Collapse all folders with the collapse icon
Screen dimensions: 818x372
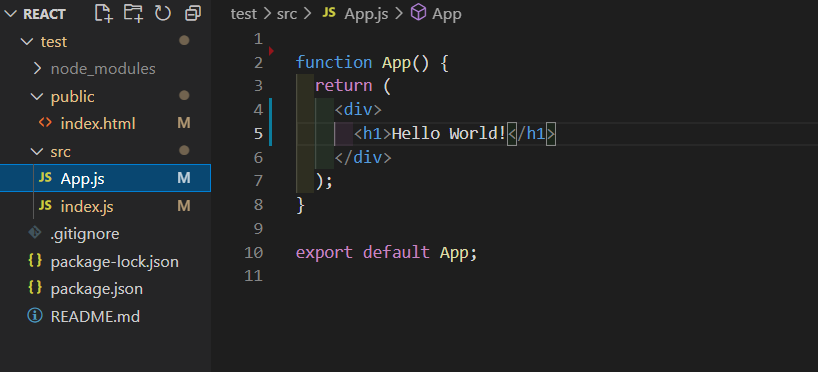pos(193,14)
